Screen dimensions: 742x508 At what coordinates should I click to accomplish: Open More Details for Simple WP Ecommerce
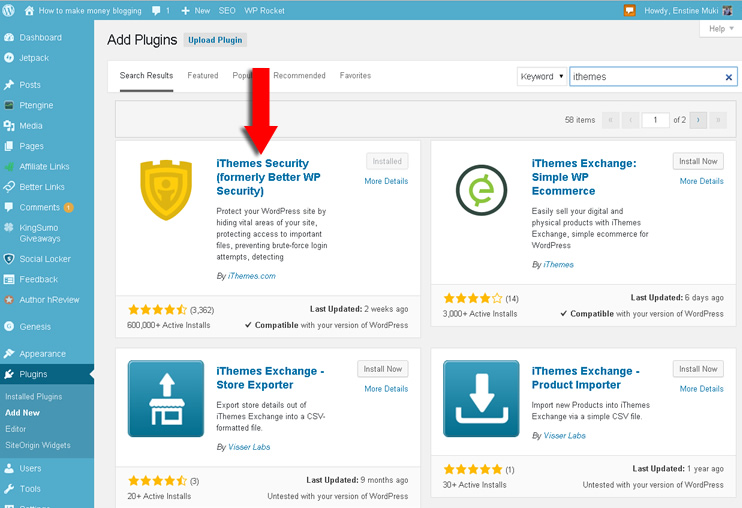701,181
